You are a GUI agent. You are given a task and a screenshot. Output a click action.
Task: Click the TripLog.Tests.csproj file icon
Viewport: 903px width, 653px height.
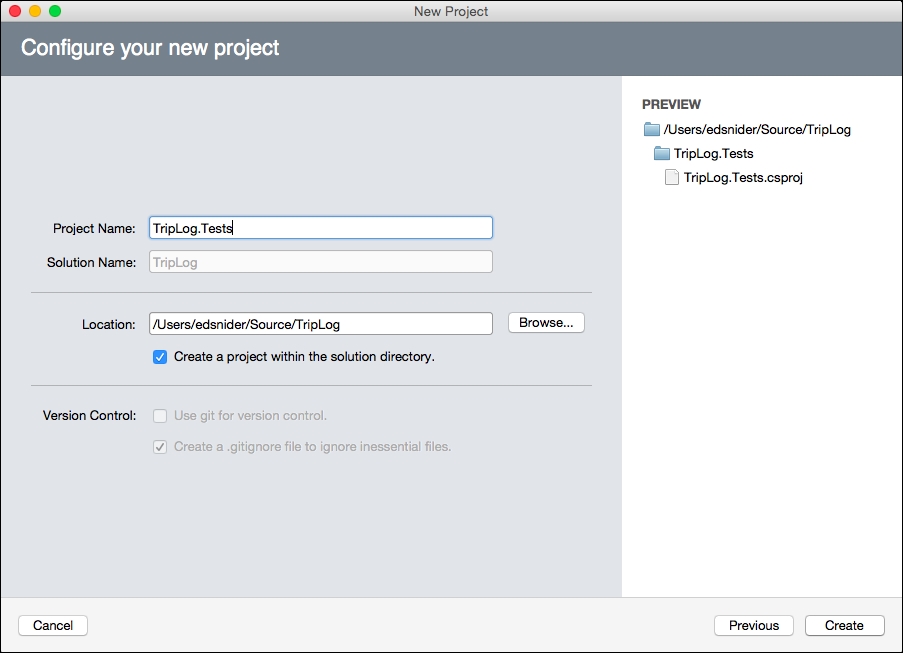pos(671,177)
